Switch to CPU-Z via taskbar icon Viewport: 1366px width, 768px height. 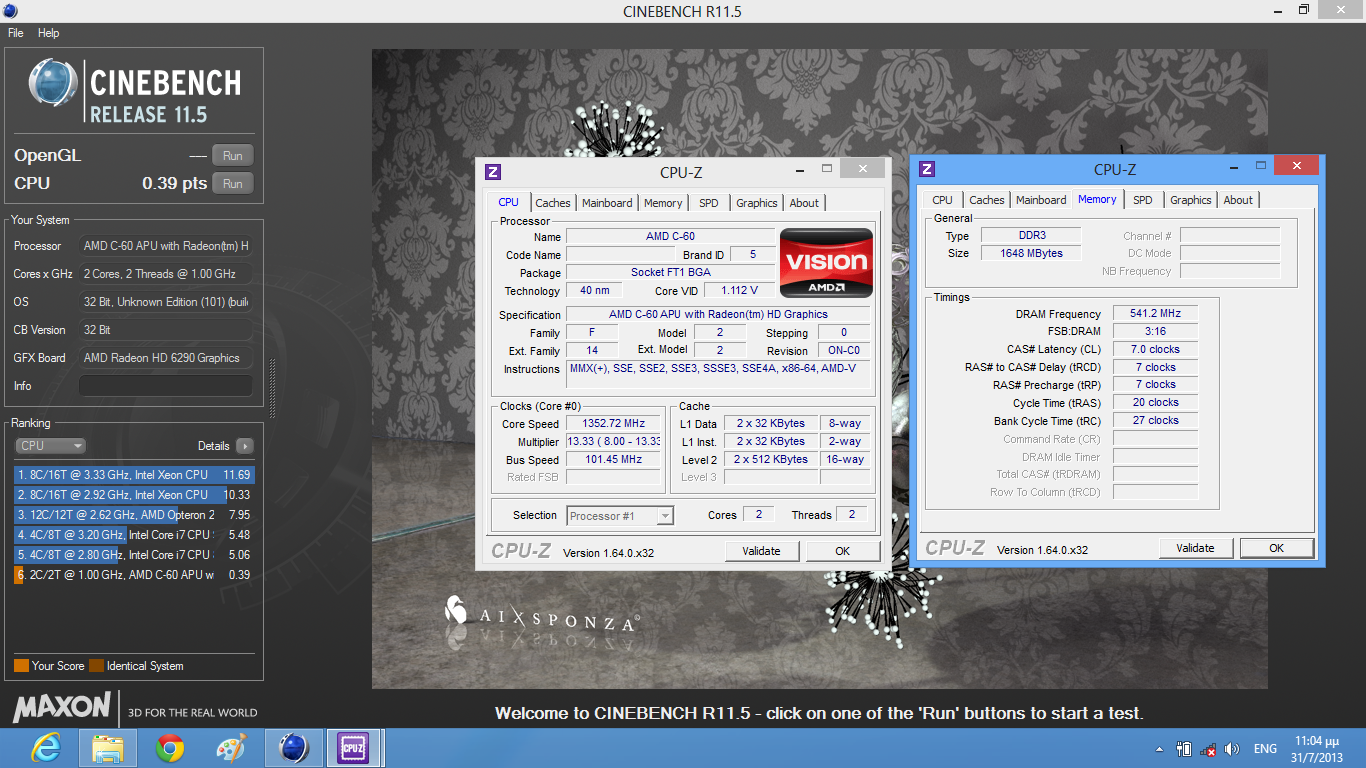point(353,748)
